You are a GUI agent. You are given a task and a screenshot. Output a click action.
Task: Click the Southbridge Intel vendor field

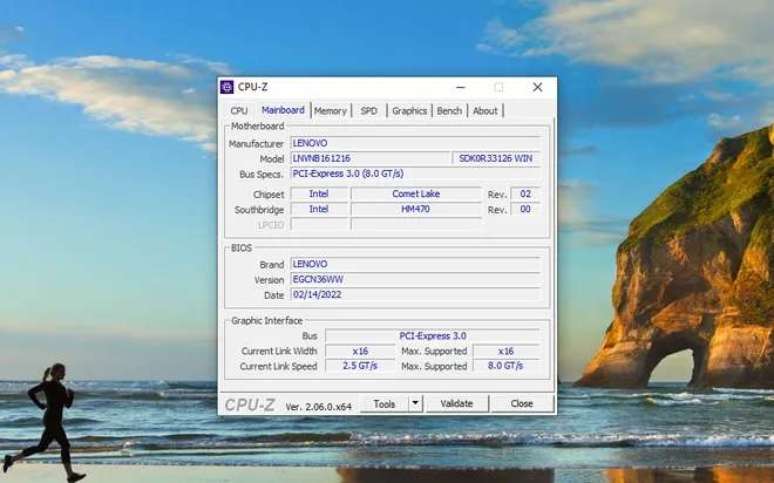click(x=319, y=209)
